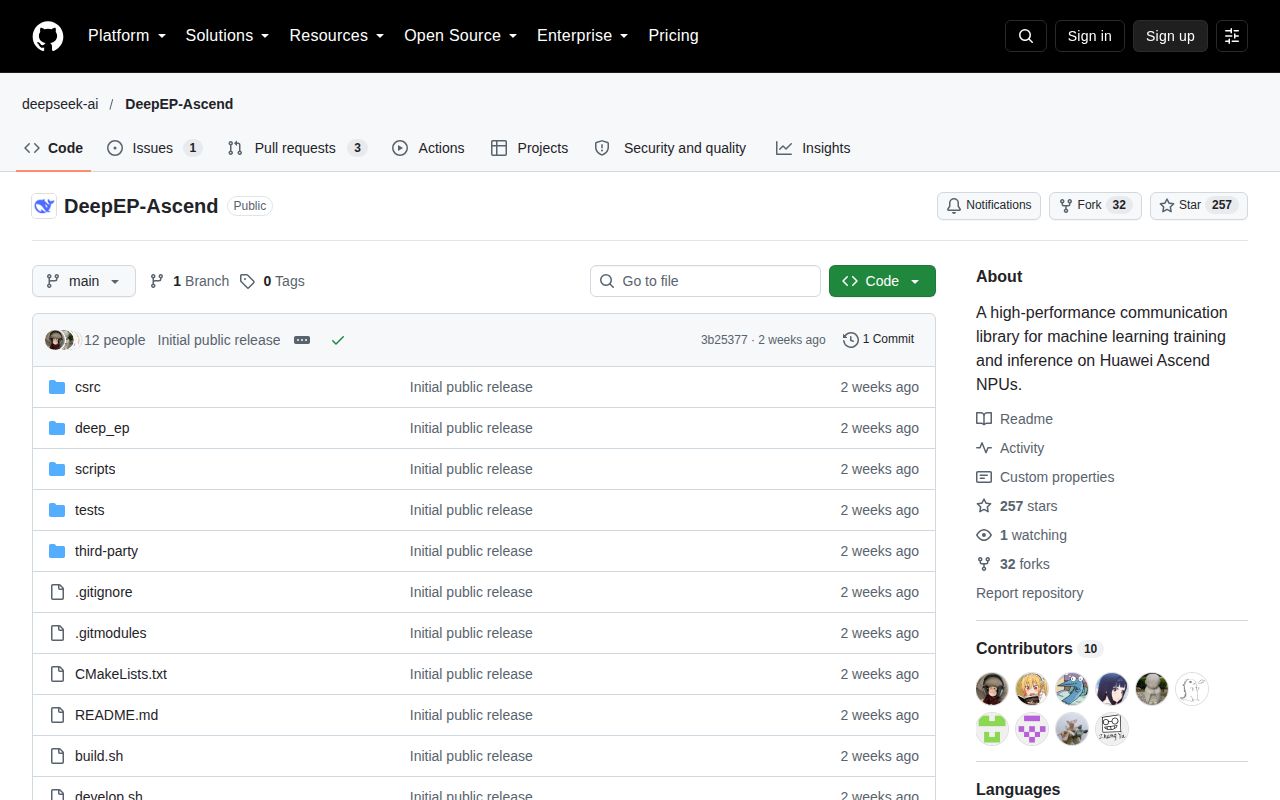The width and height of the screenshot is (1280, 800).
Task: Expand the Platform menu
Action: pos(127,36)
